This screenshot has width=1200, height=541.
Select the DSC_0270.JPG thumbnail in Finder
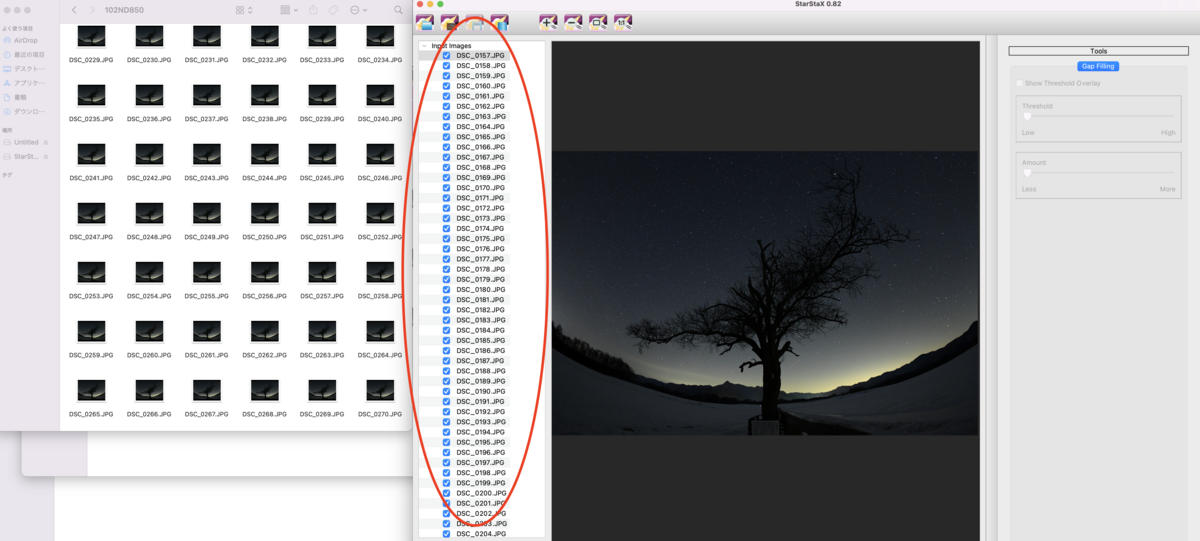tap(380, 390)
